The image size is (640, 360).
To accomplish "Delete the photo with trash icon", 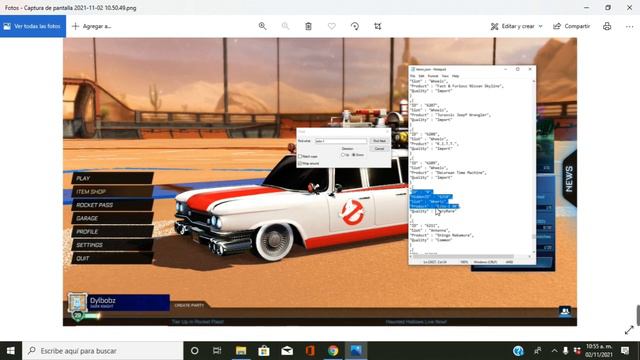I will pyautogui.click(x=309, y=26).
